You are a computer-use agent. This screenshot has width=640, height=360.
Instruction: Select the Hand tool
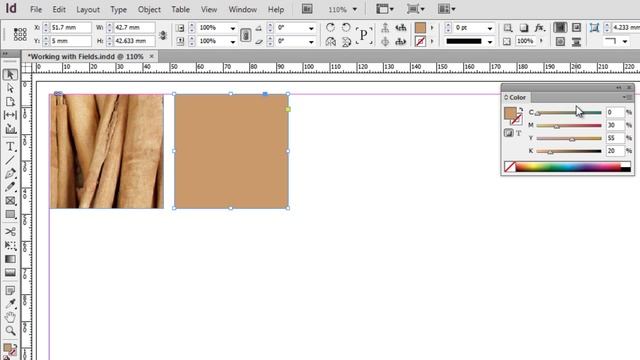pyautogui.click(x=10, y=317)
